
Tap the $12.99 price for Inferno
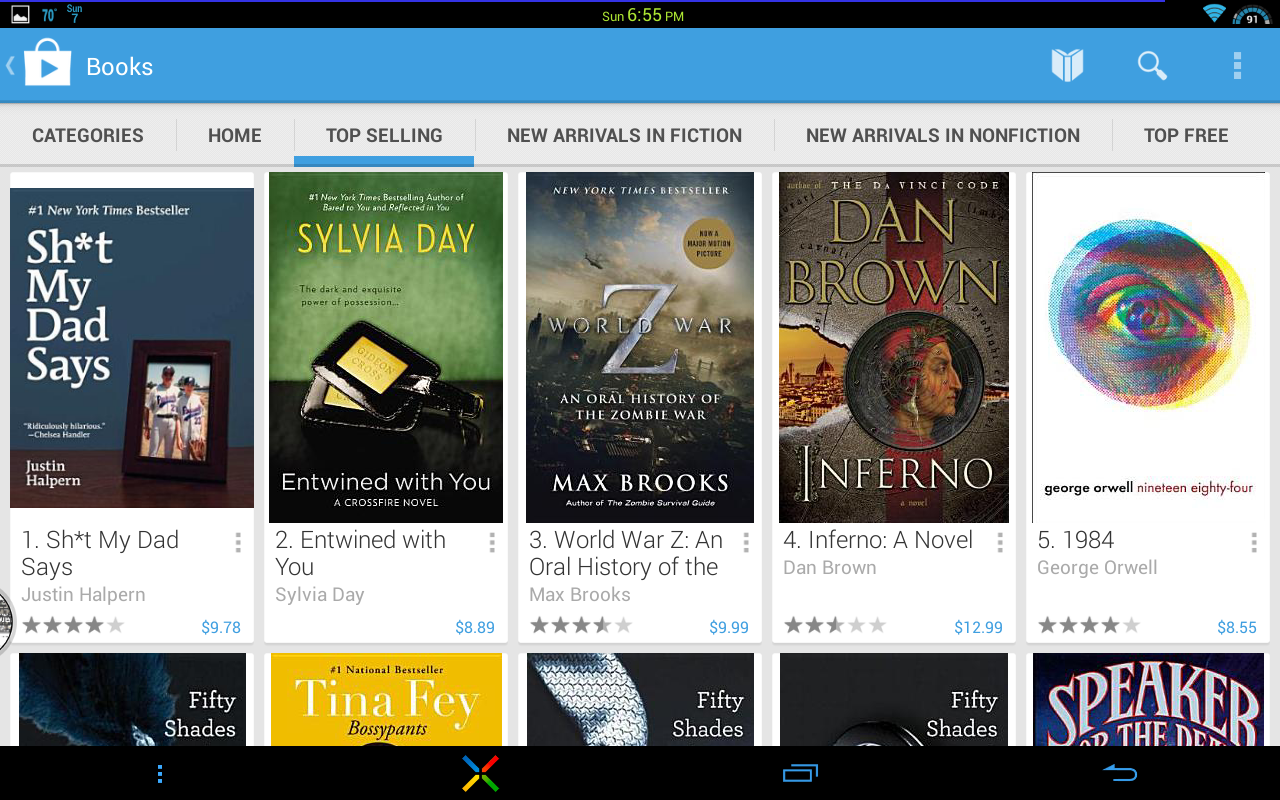point(978,628)
